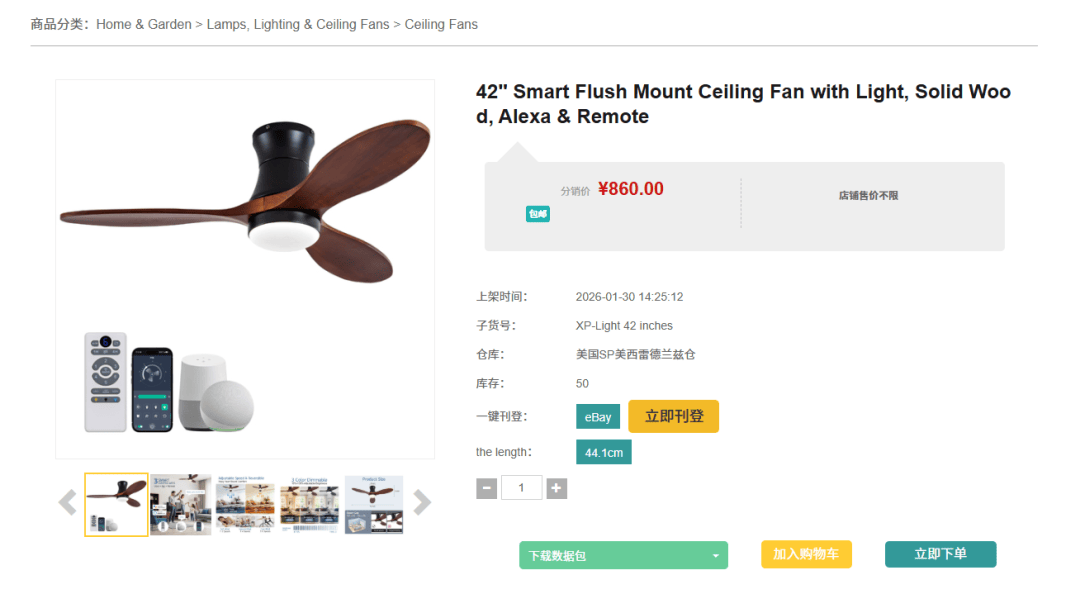The width and height of the screenshot is (1080, 594).
Task: Select the fourth product thumbnail
Action: click(310, 504)
